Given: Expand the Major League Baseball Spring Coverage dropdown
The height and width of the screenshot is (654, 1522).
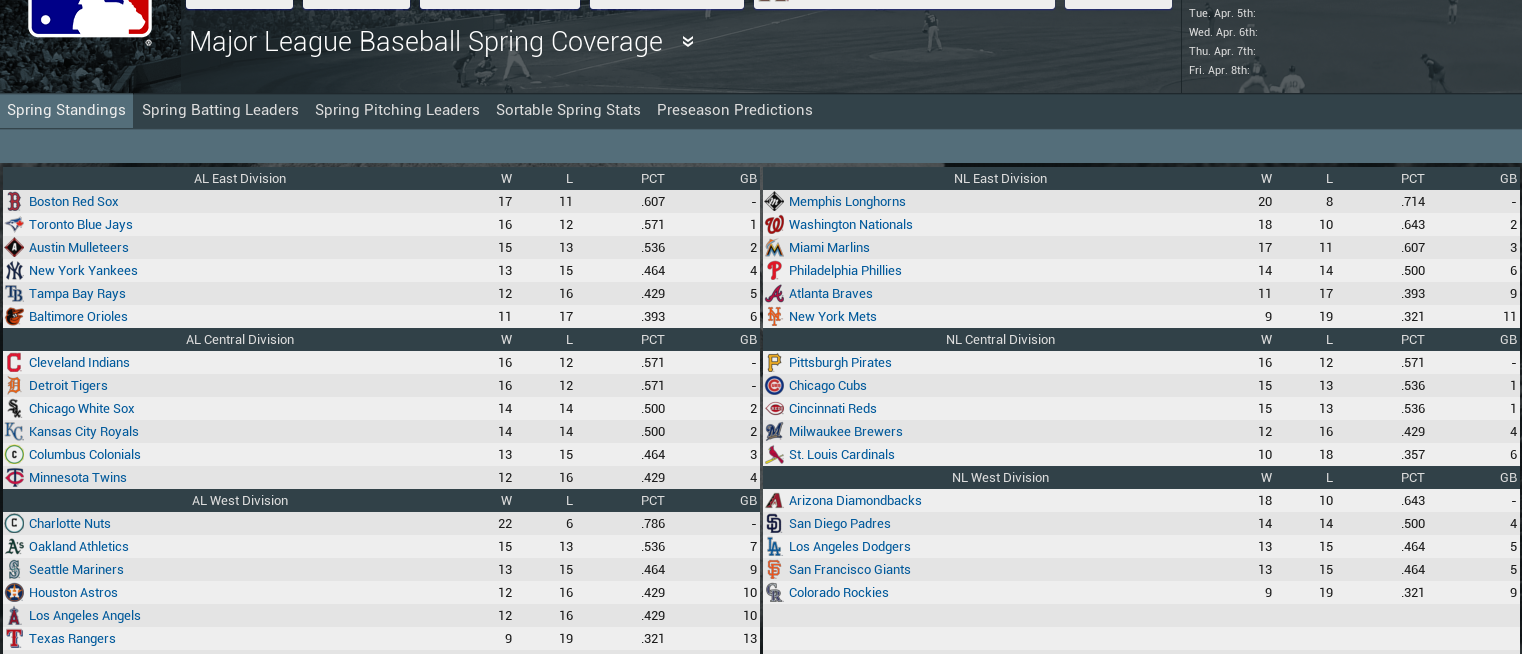Looking at the screenshot, I should click(688, 42).
